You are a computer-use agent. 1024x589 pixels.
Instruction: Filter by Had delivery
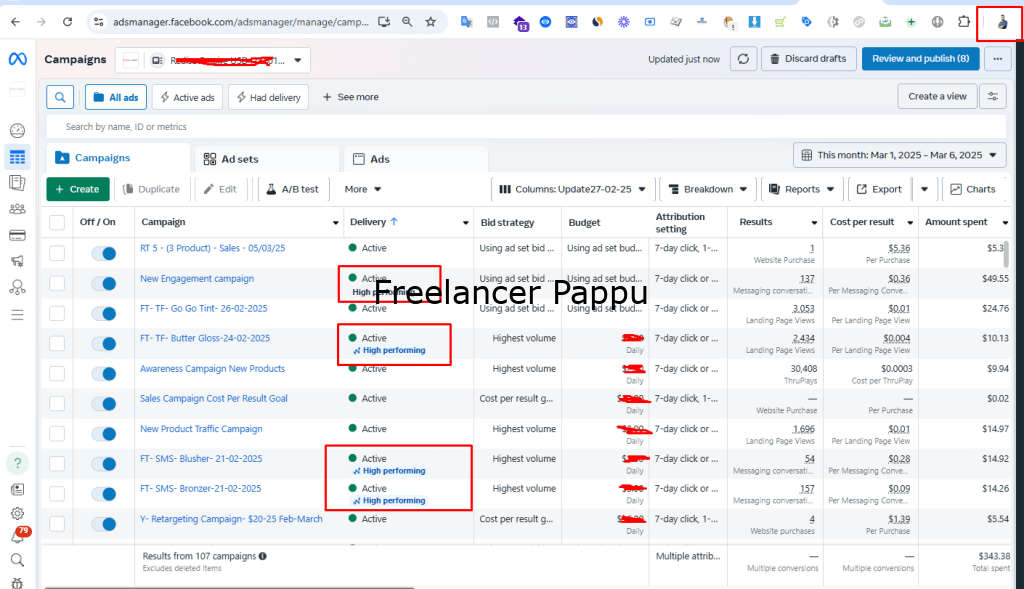[x=268, y=97]
